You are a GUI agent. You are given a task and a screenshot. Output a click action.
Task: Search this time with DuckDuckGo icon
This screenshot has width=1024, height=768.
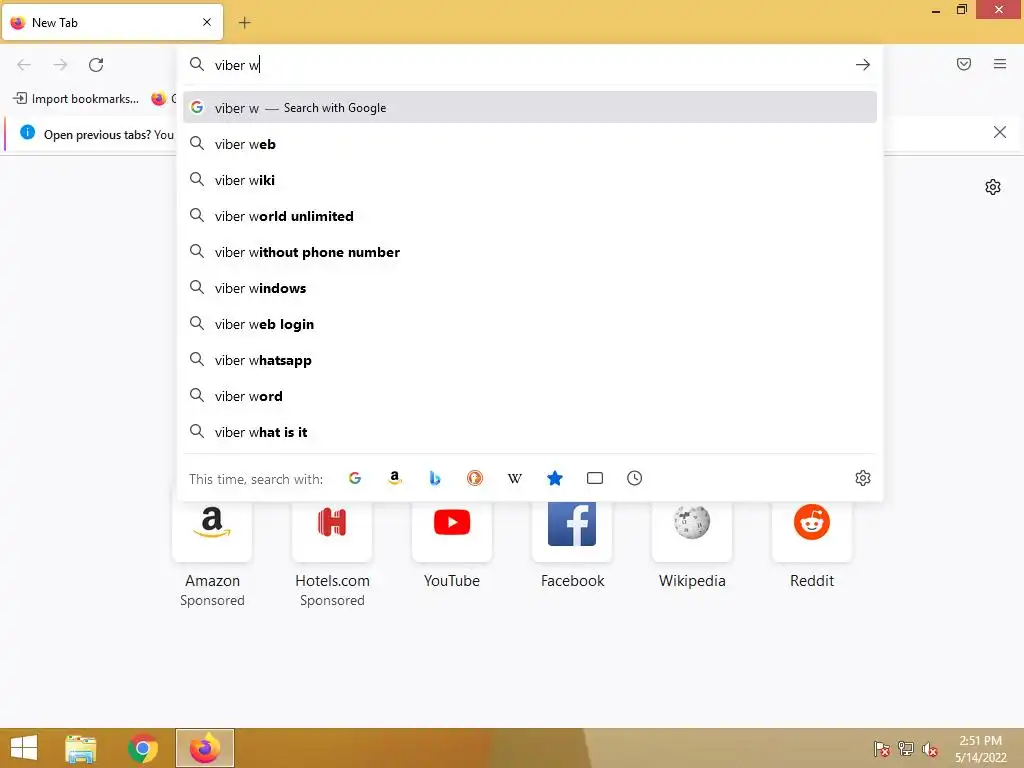click(475, 478)
